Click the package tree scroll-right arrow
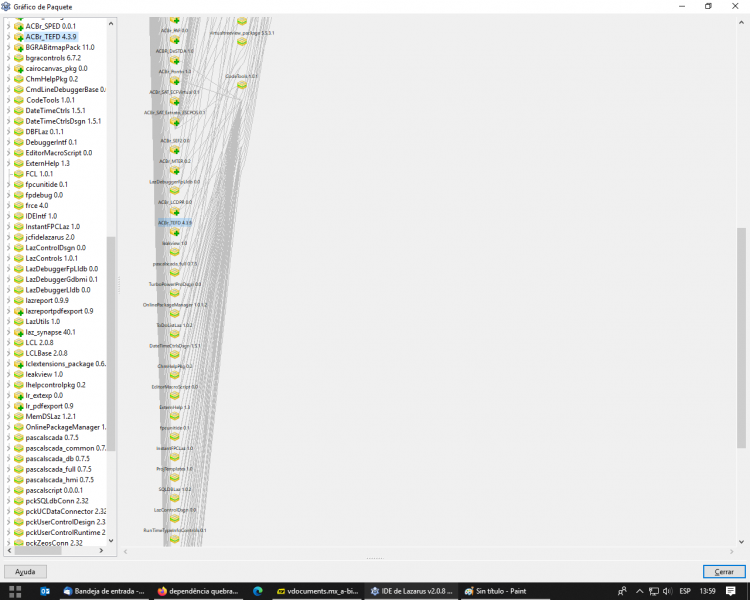Viewport: 750px width, 600px height. click(x=101, y=551)
